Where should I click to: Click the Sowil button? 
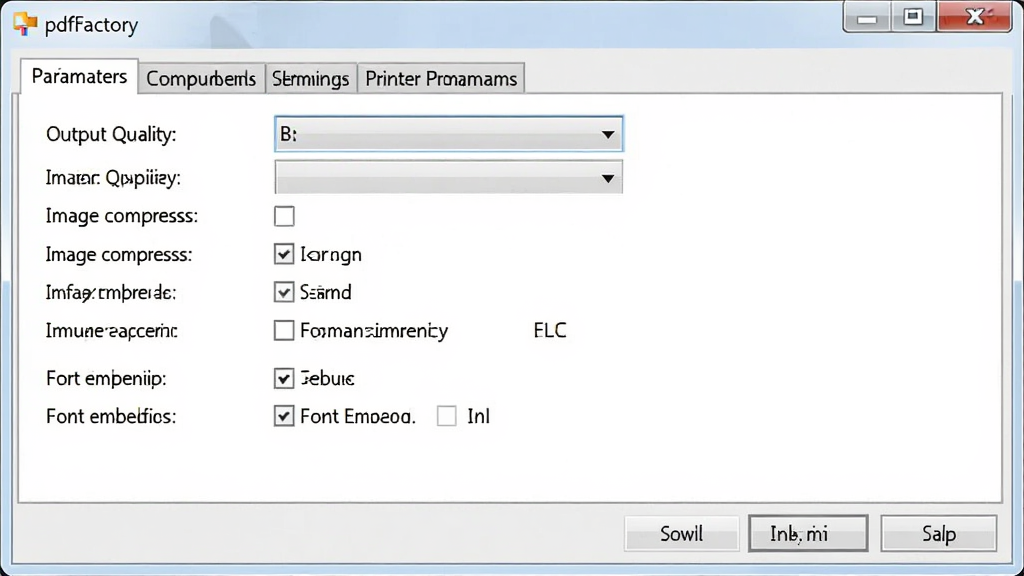click(x=681, y=534)
